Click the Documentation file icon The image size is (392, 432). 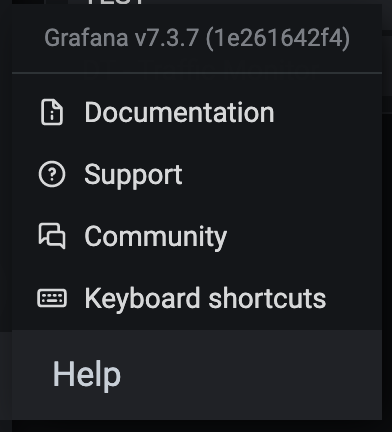[x=52, y=112]
